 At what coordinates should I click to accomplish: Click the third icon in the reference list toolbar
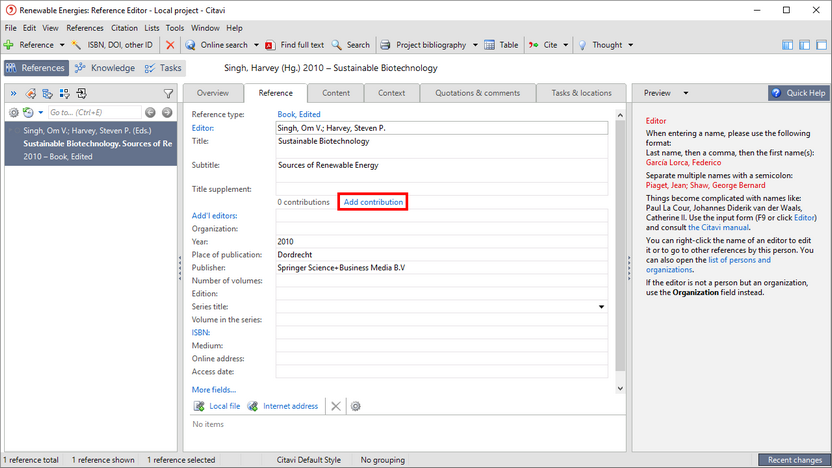[x=48, y=94]
